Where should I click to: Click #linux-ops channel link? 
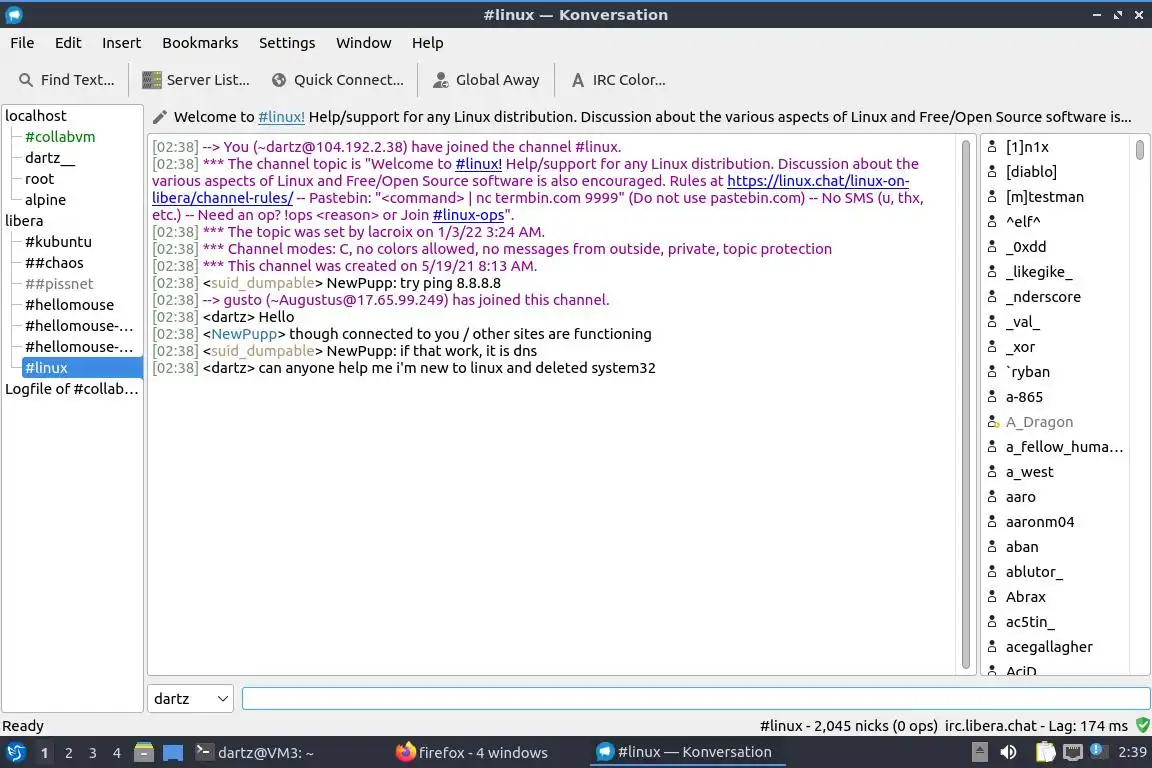click(468, 215)
